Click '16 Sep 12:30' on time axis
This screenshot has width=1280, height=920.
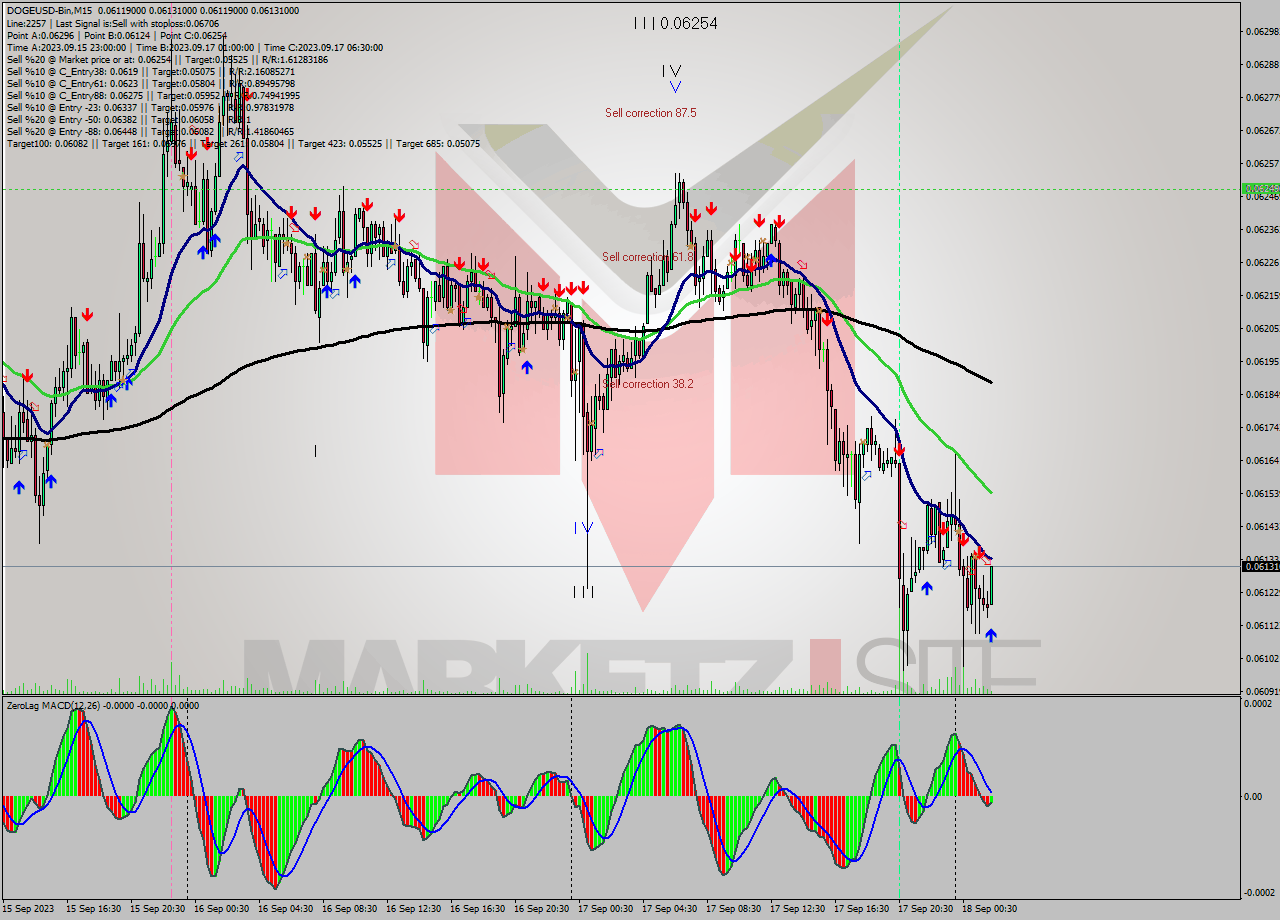(x=415, y=909)
